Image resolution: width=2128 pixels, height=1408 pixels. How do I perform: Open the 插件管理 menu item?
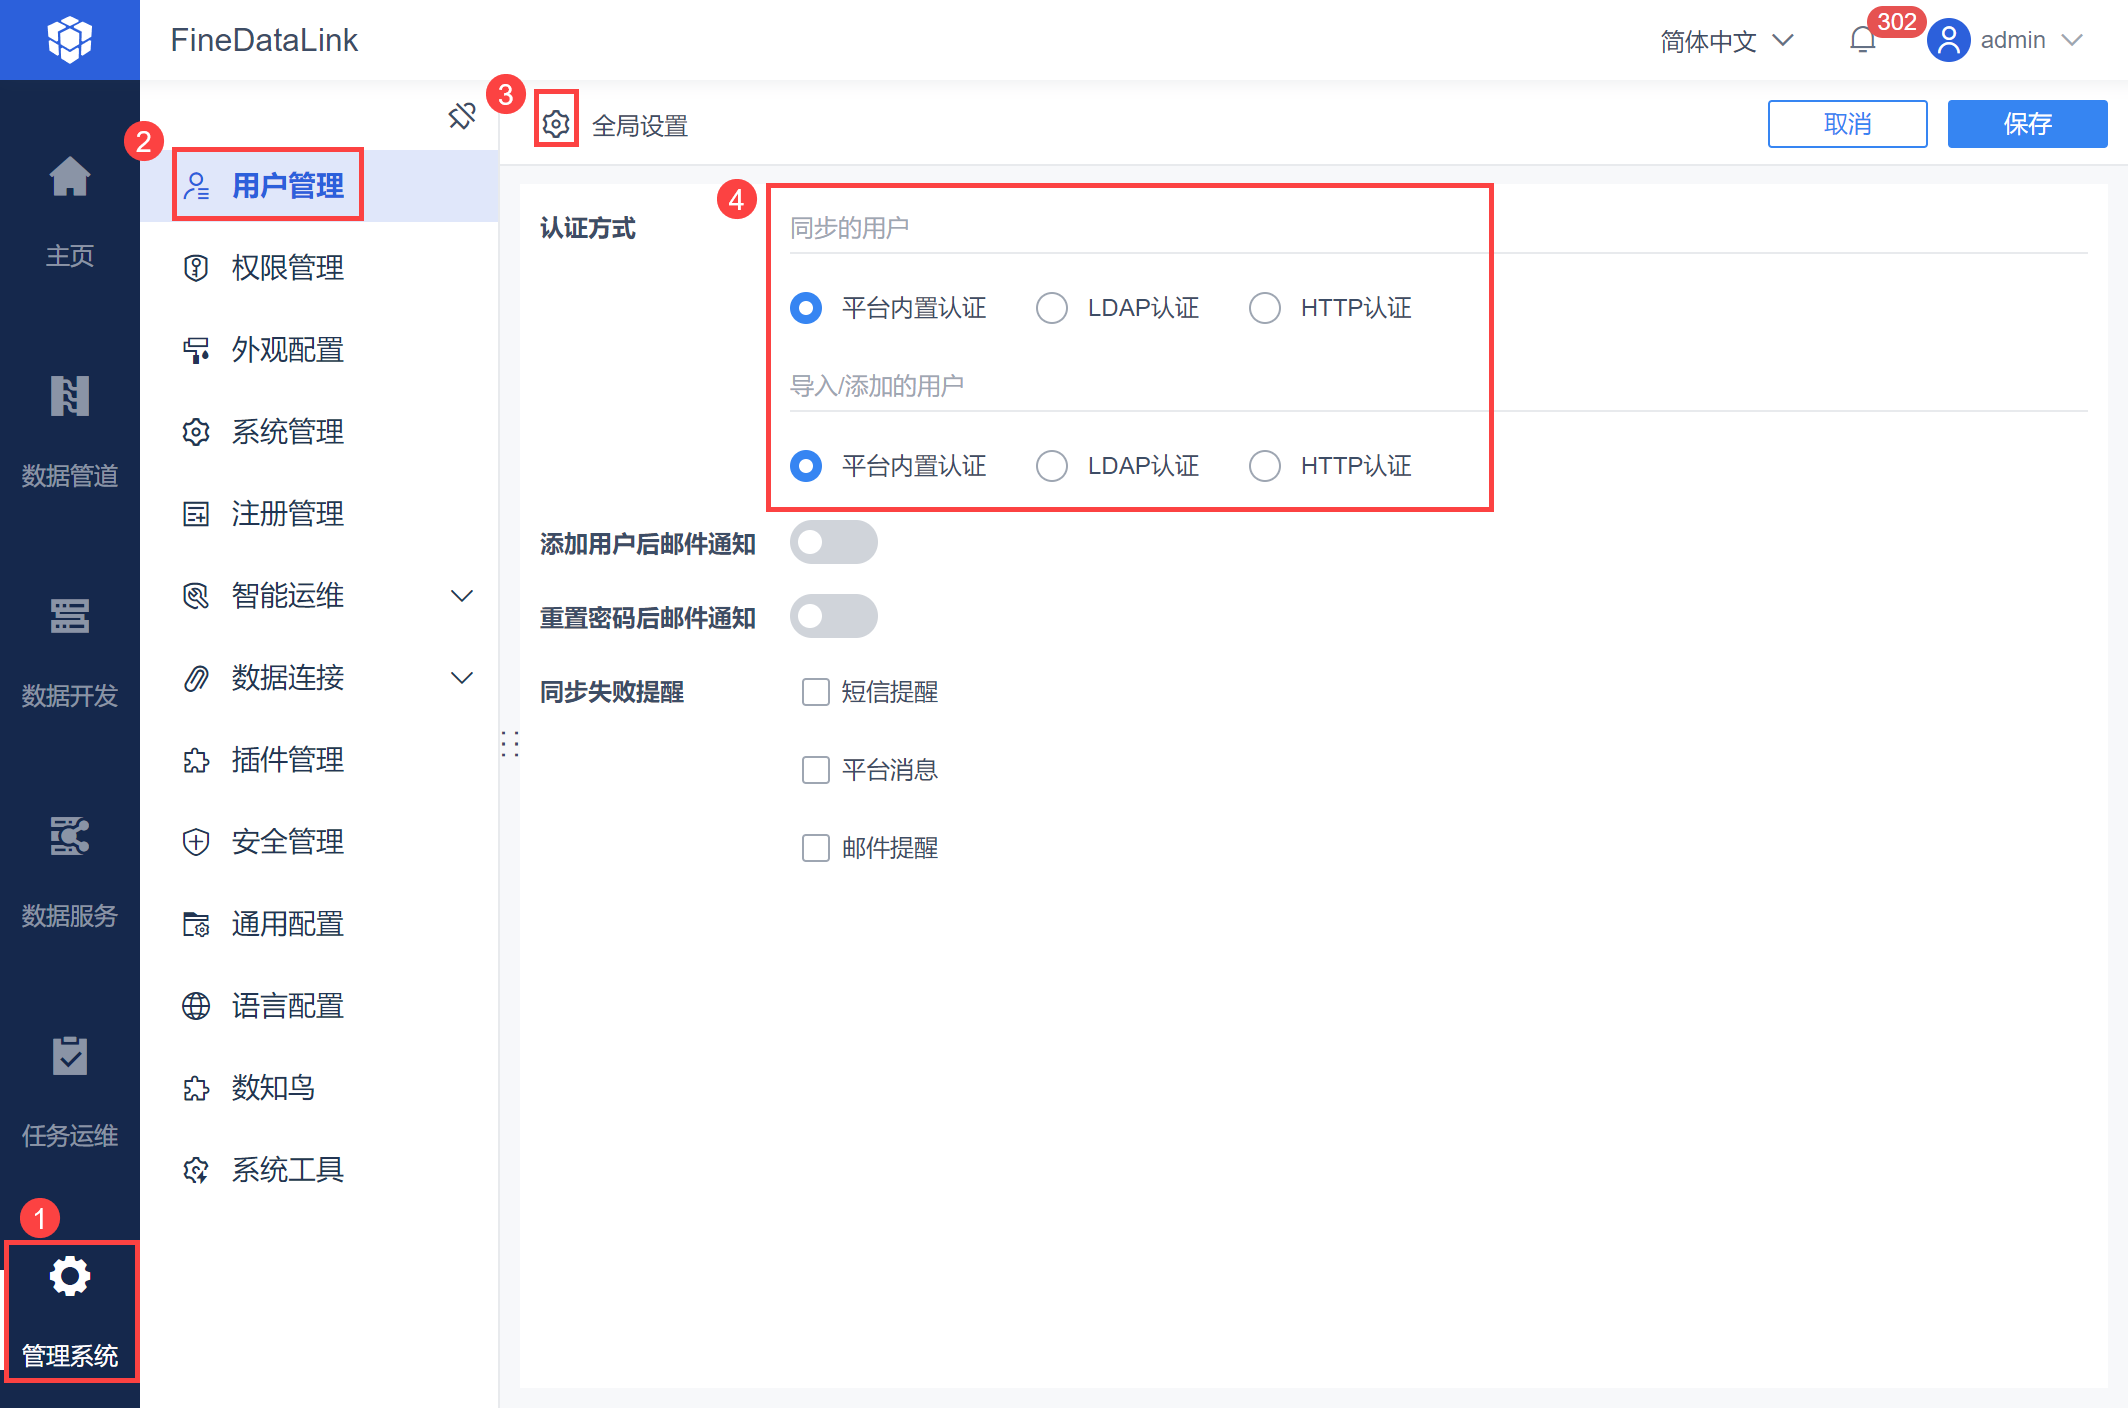point(287,760)
